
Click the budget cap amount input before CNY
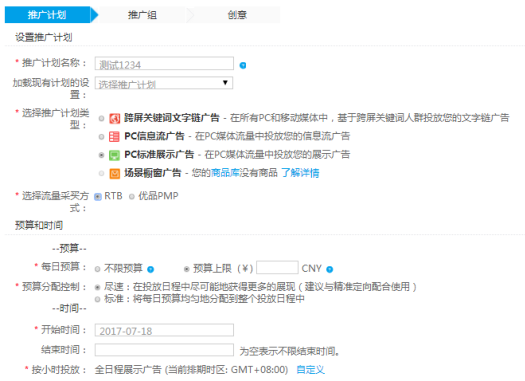click(x=277, y=268)
